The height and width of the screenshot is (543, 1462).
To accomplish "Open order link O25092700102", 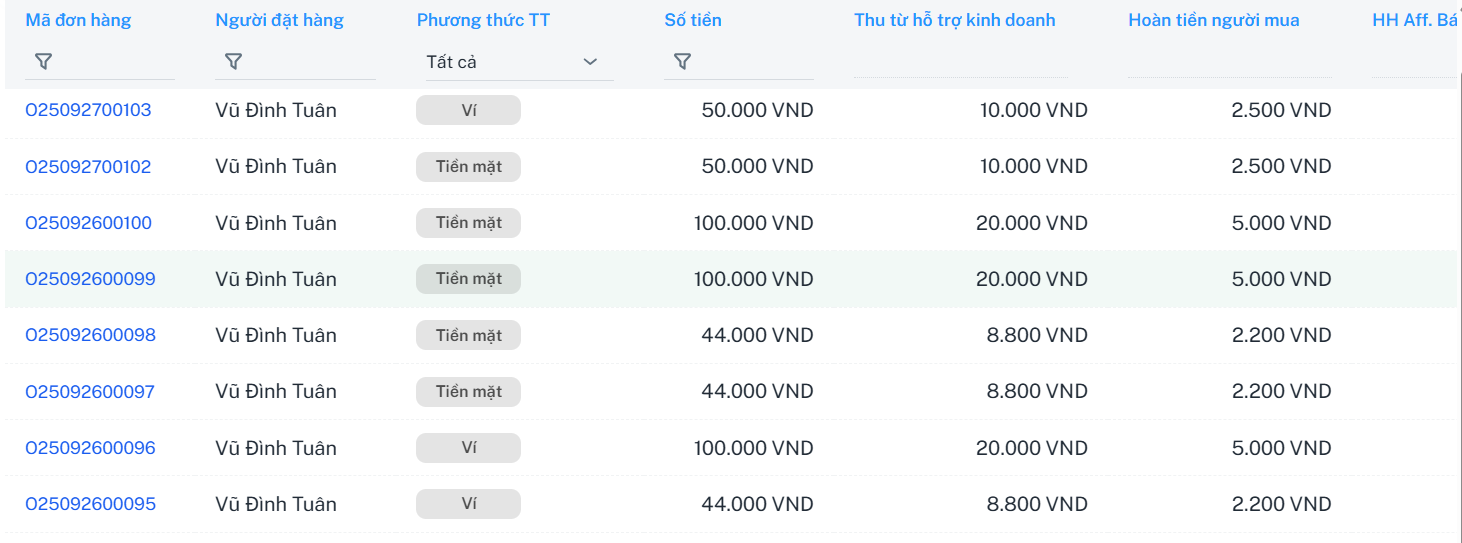I will click(88, 166).
